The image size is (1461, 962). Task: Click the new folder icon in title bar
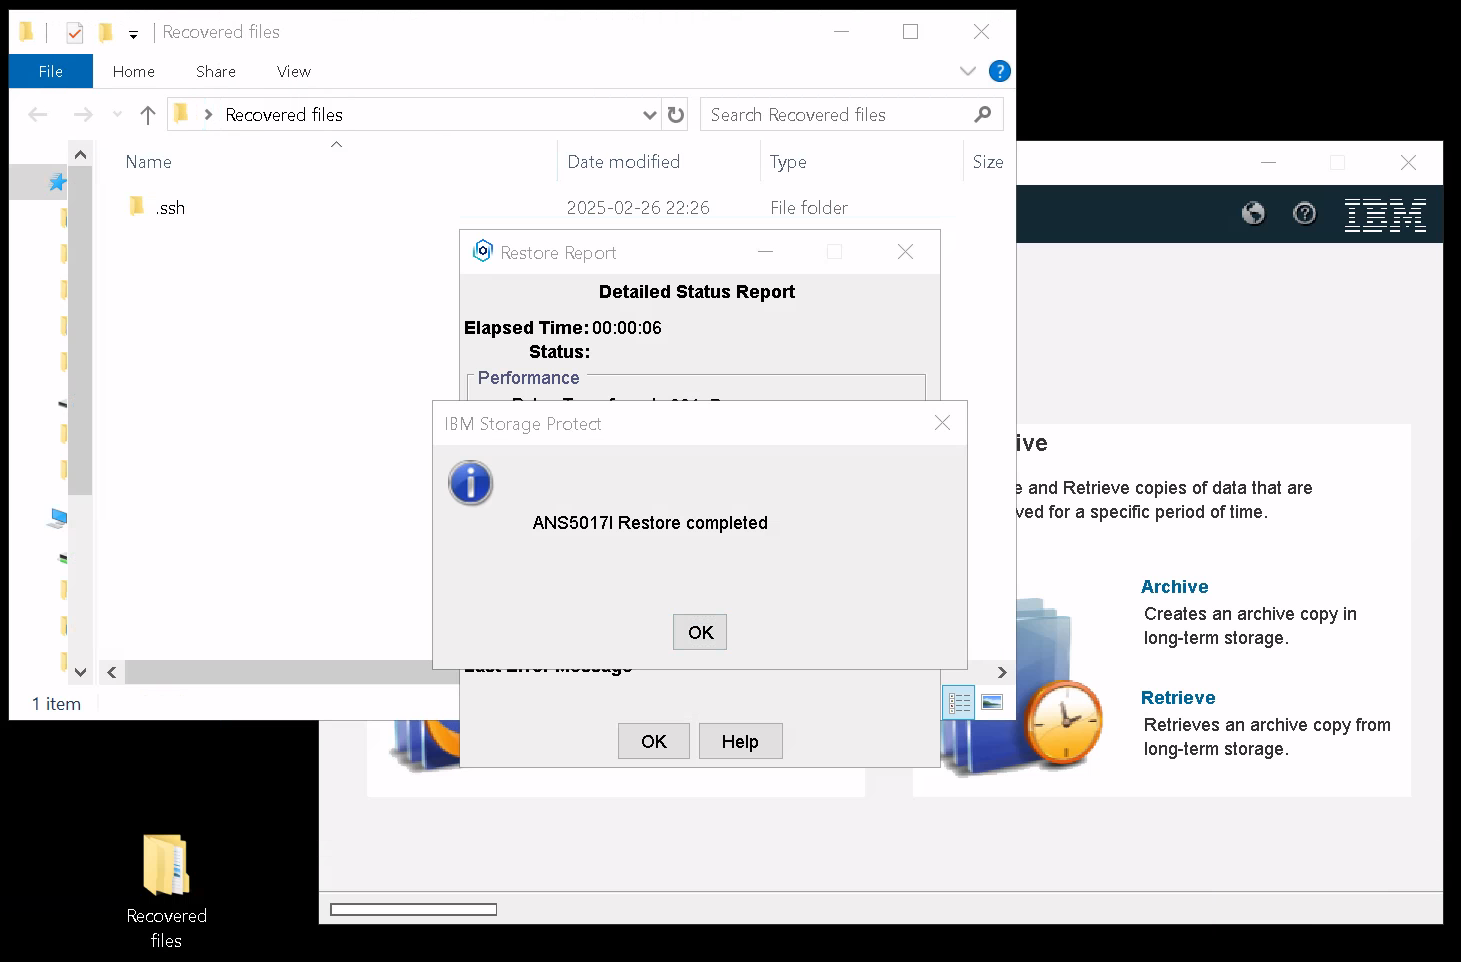click(105, 33)
